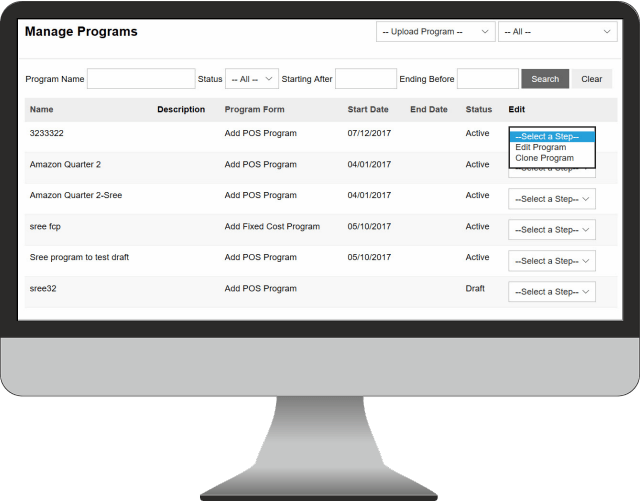Viewport: 640px width, 501px height.
Task: Open the Status All dropdown
Action: click(252, 79)
